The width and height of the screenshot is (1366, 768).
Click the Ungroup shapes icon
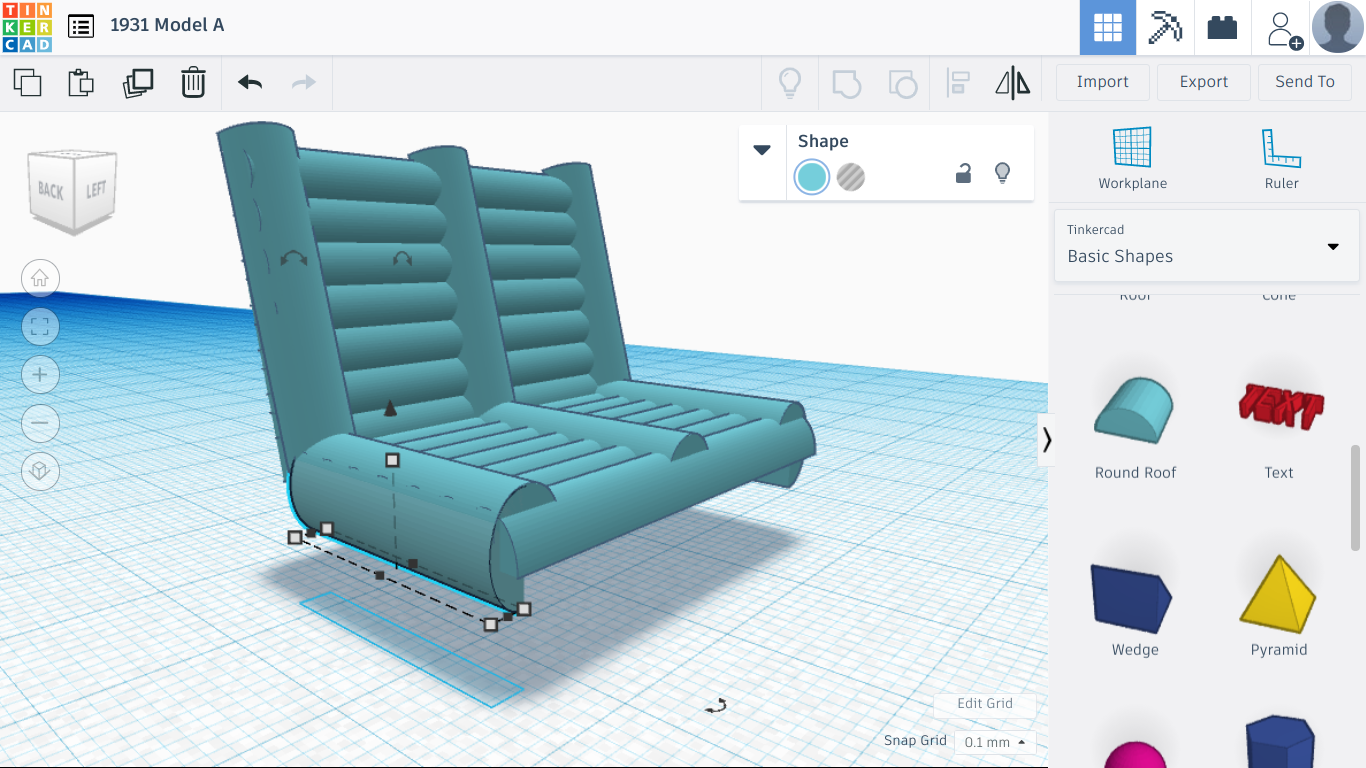click(x=902, y=84)
